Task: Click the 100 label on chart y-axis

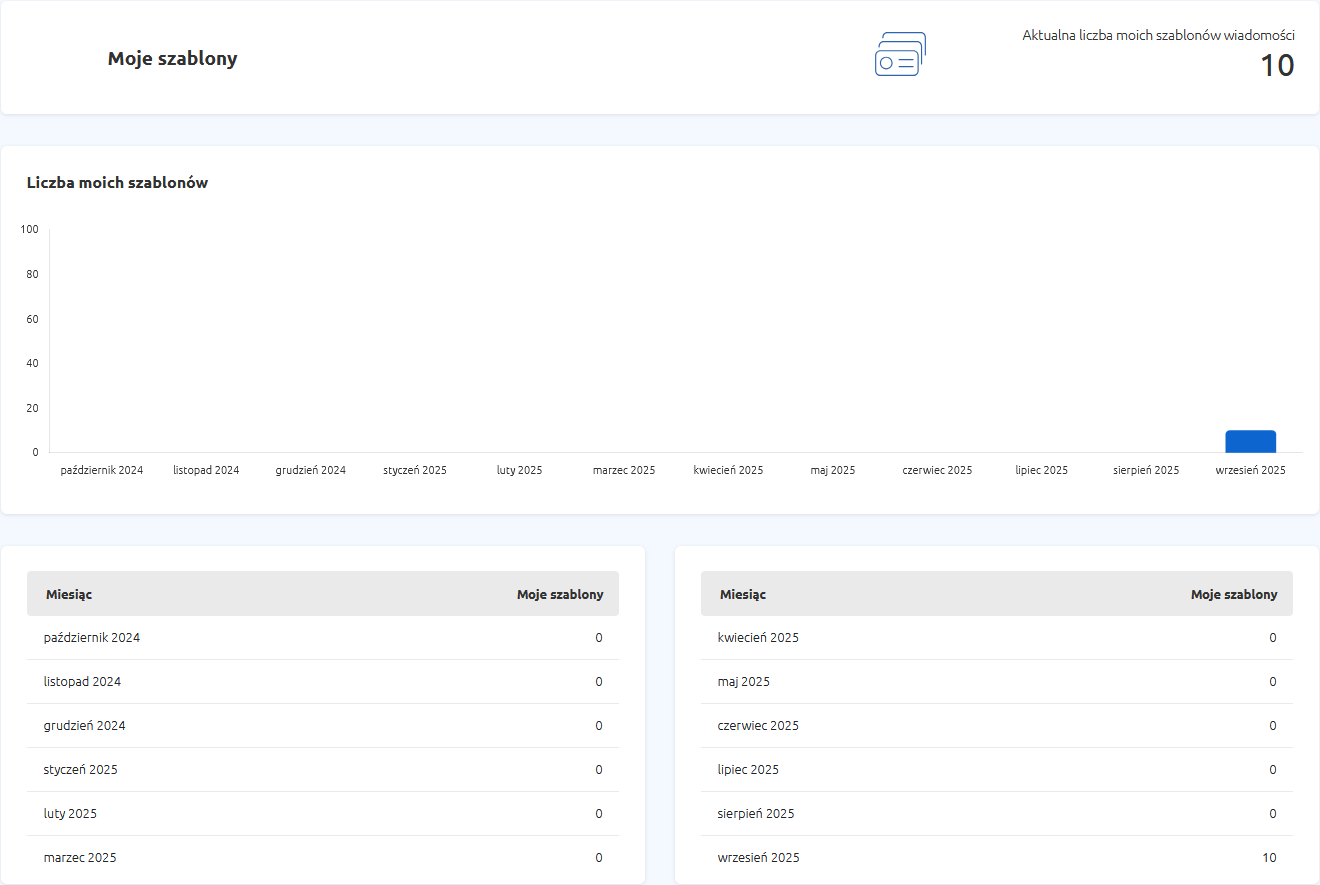Action: pyautogui.click(x=29, y=230)
